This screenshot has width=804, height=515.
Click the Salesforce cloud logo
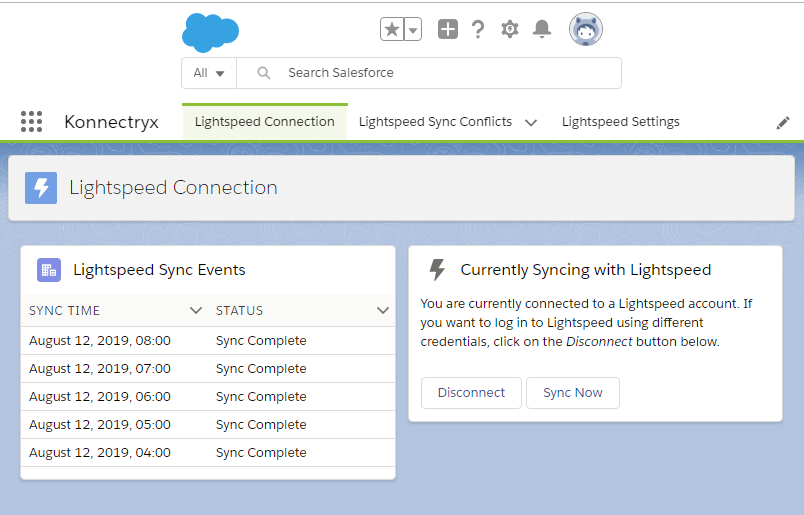point(210,32)
